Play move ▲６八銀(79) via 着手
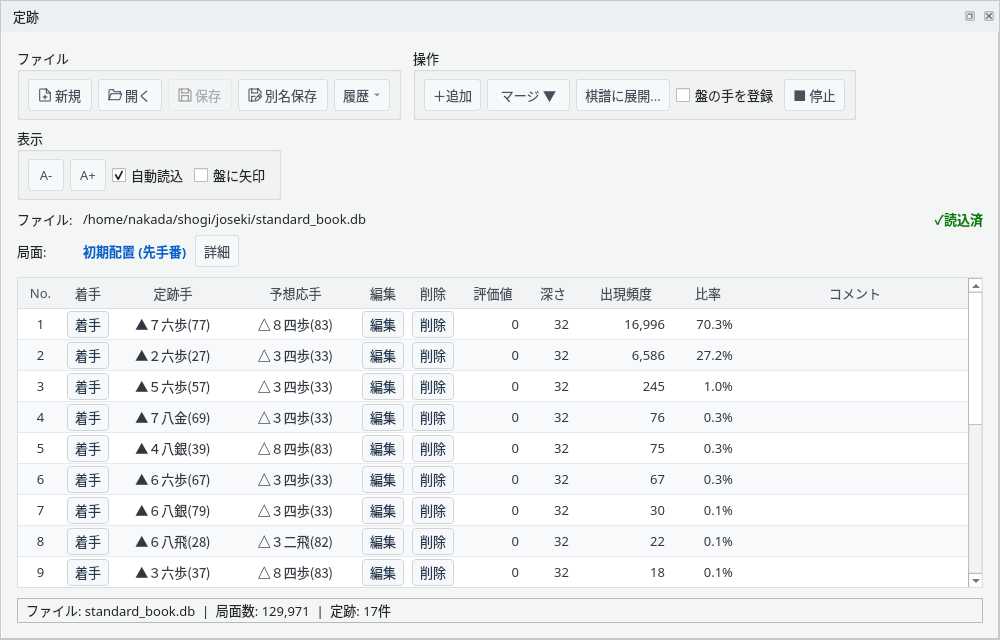The image size is (1000, 640). pos(88,511)
